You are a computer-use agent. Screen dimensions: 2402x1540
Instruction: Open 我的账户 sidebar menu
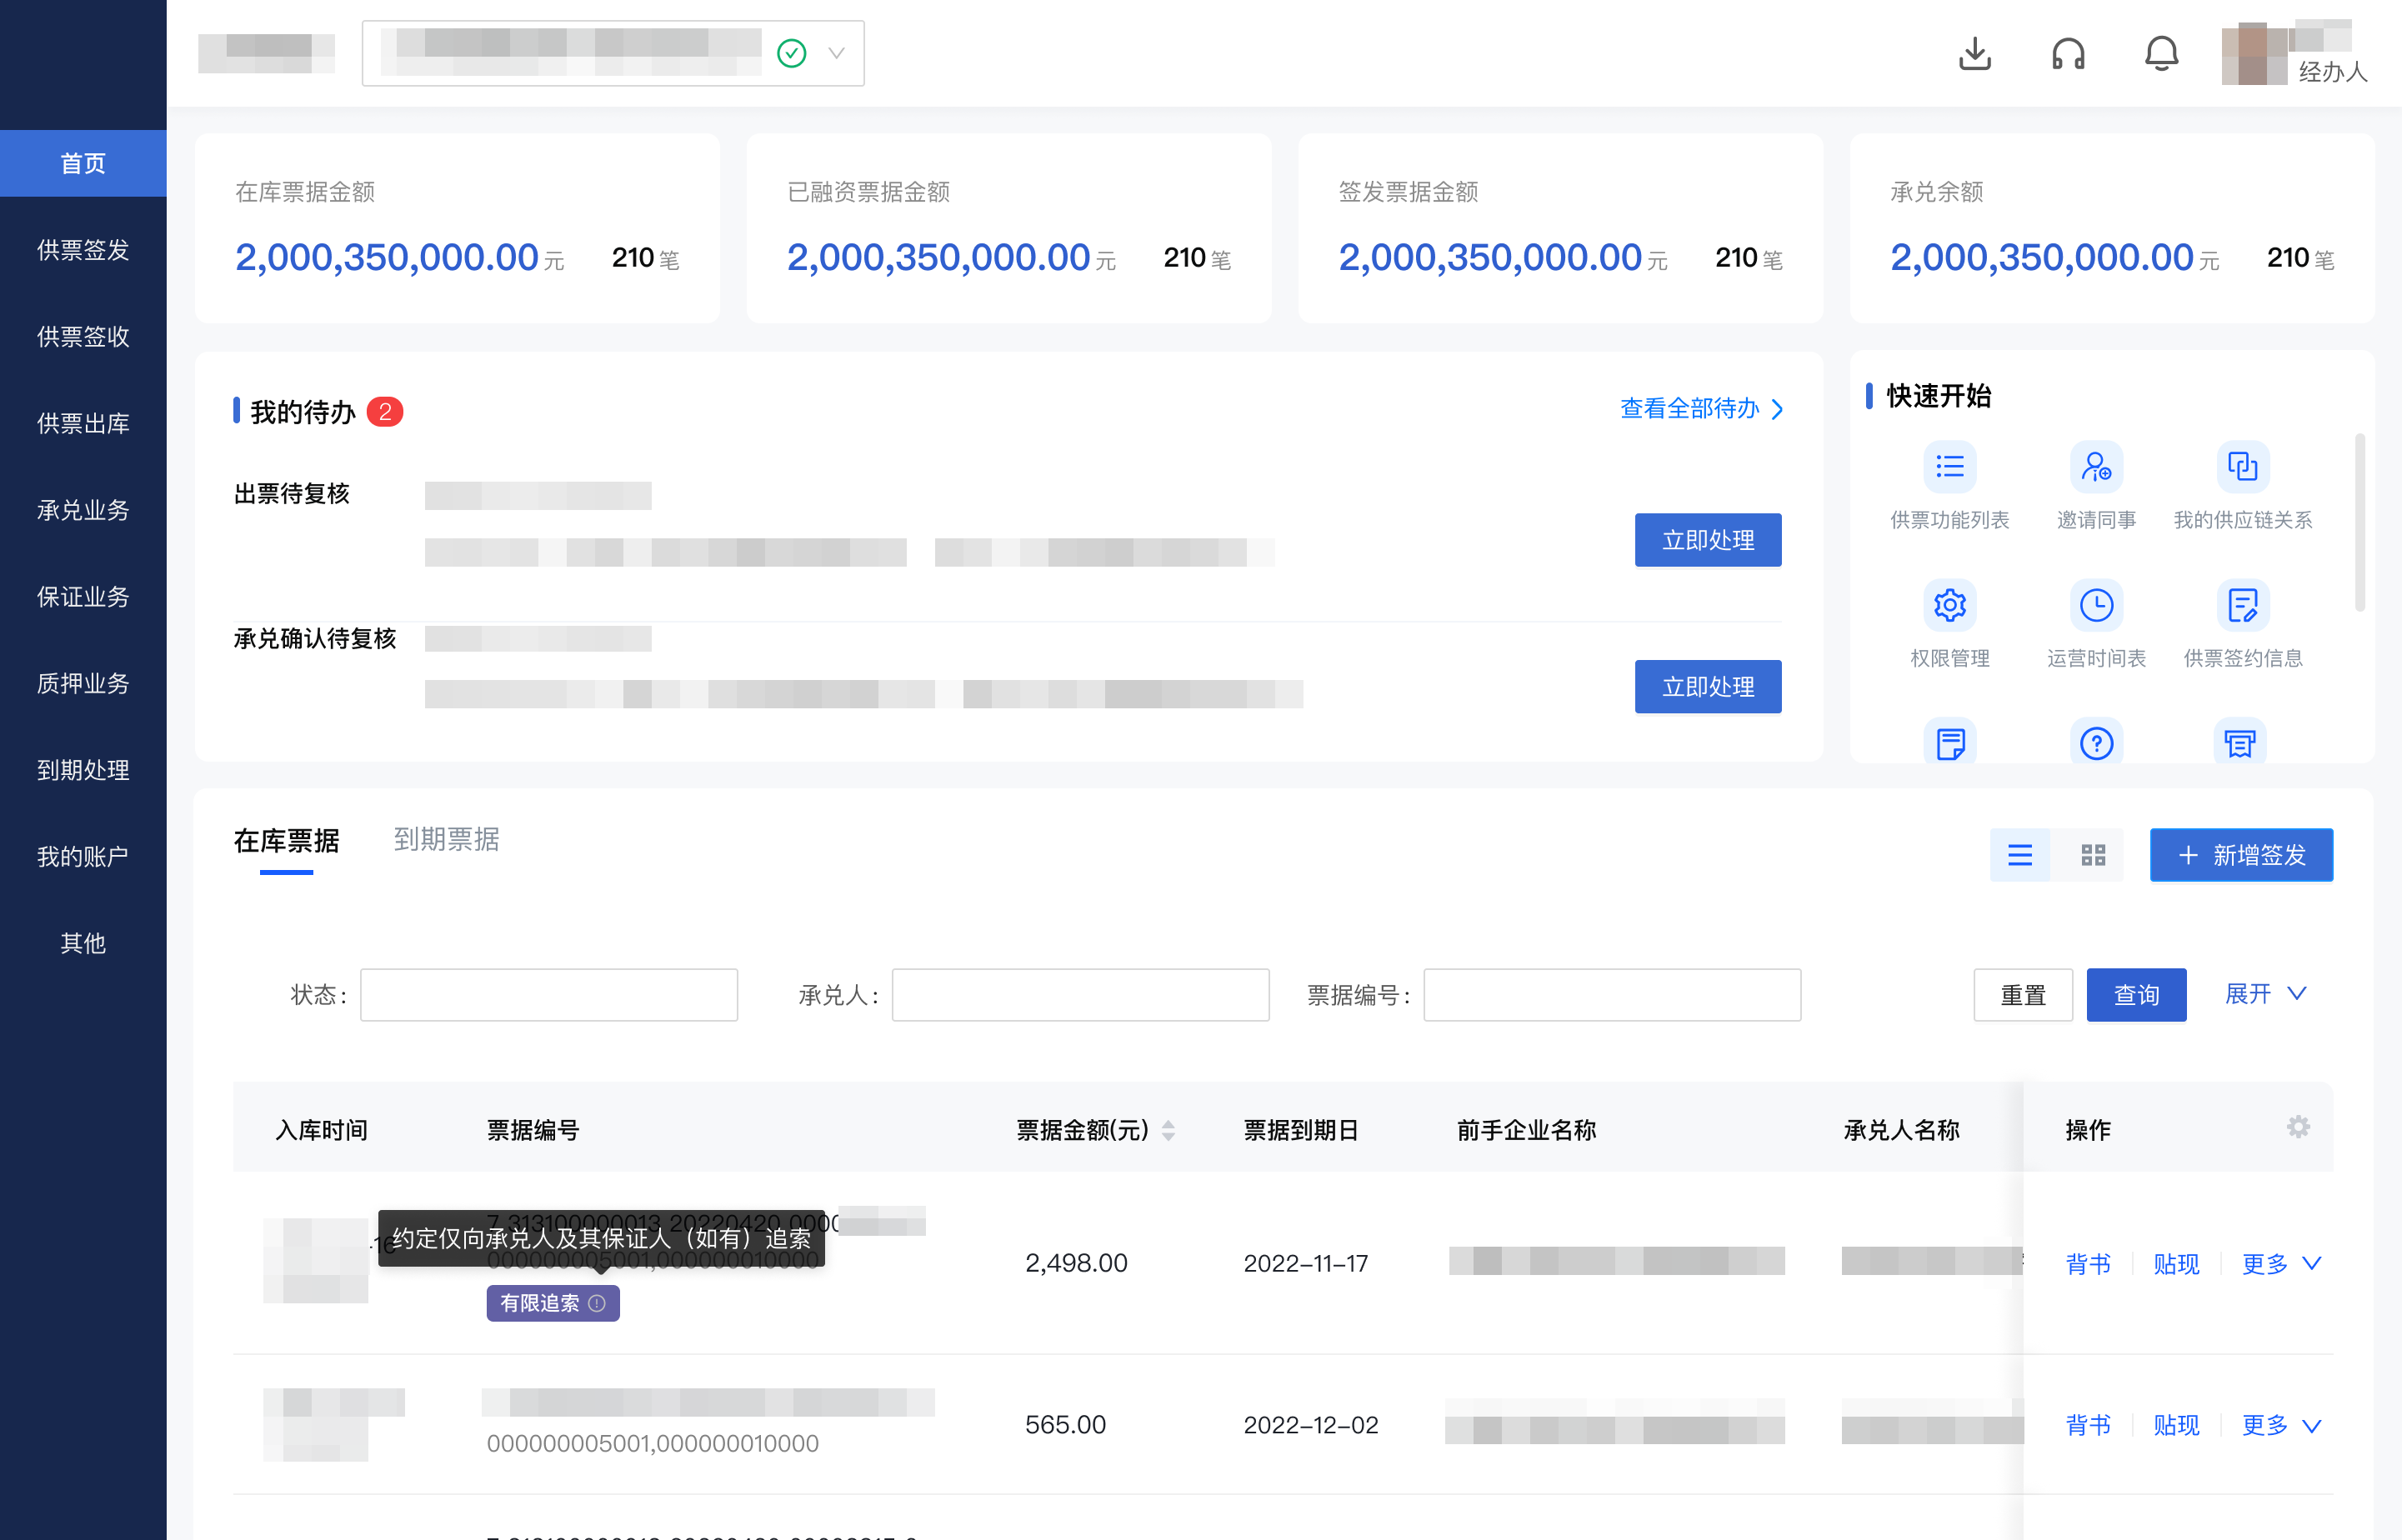[x=83, y=857]
